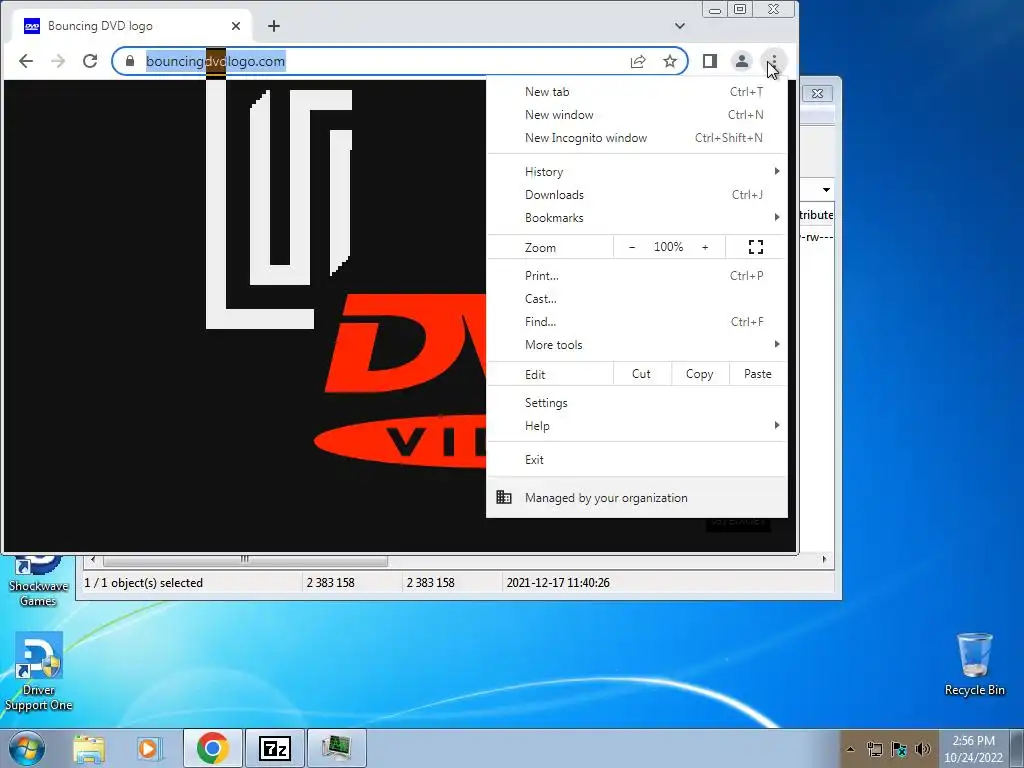
Task: Close the Bouncing DVD logo tab
Action: coord(236,26)
